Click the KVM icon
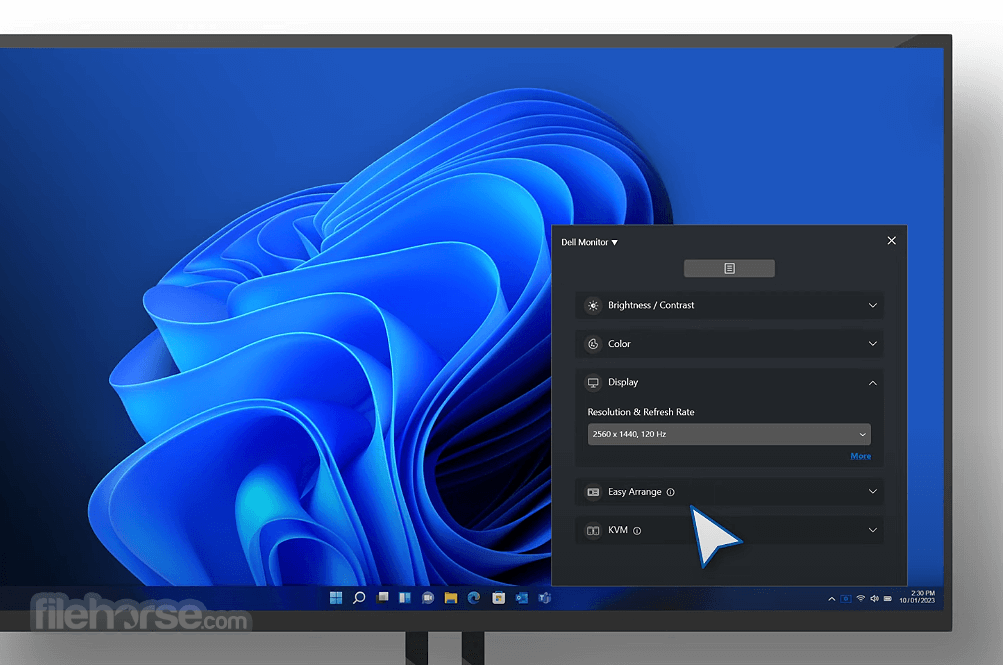This screenshot has width=1003, height=665. (x=593, y=531)
